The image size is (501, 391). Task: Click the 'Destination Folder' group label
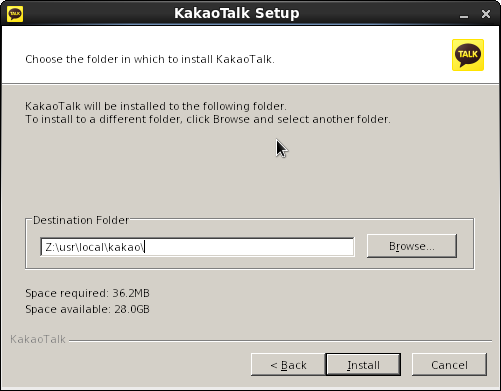[x=81, y=220]
